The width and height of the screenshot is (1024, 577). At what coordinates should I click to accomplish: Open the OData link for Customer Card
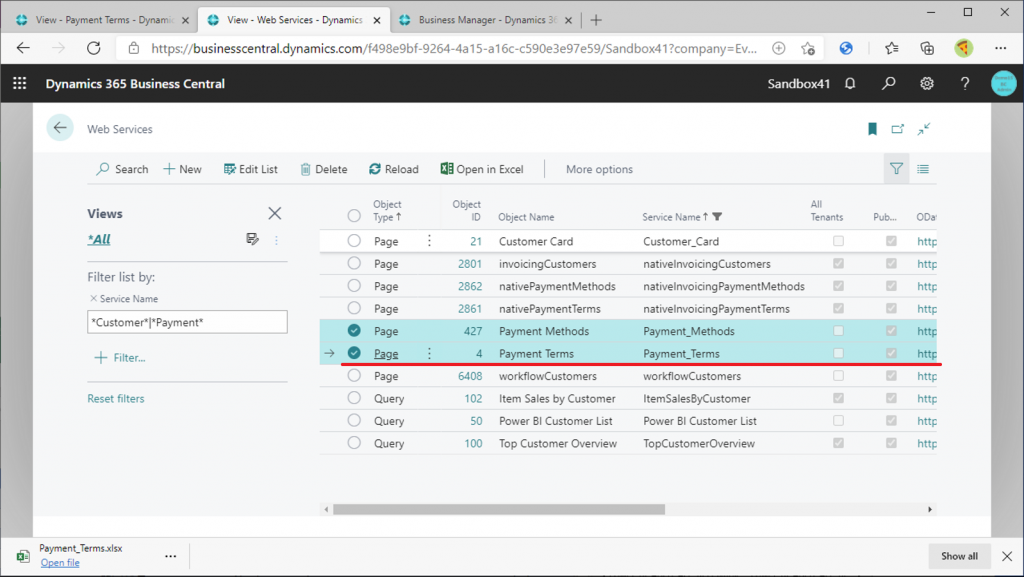927,242
